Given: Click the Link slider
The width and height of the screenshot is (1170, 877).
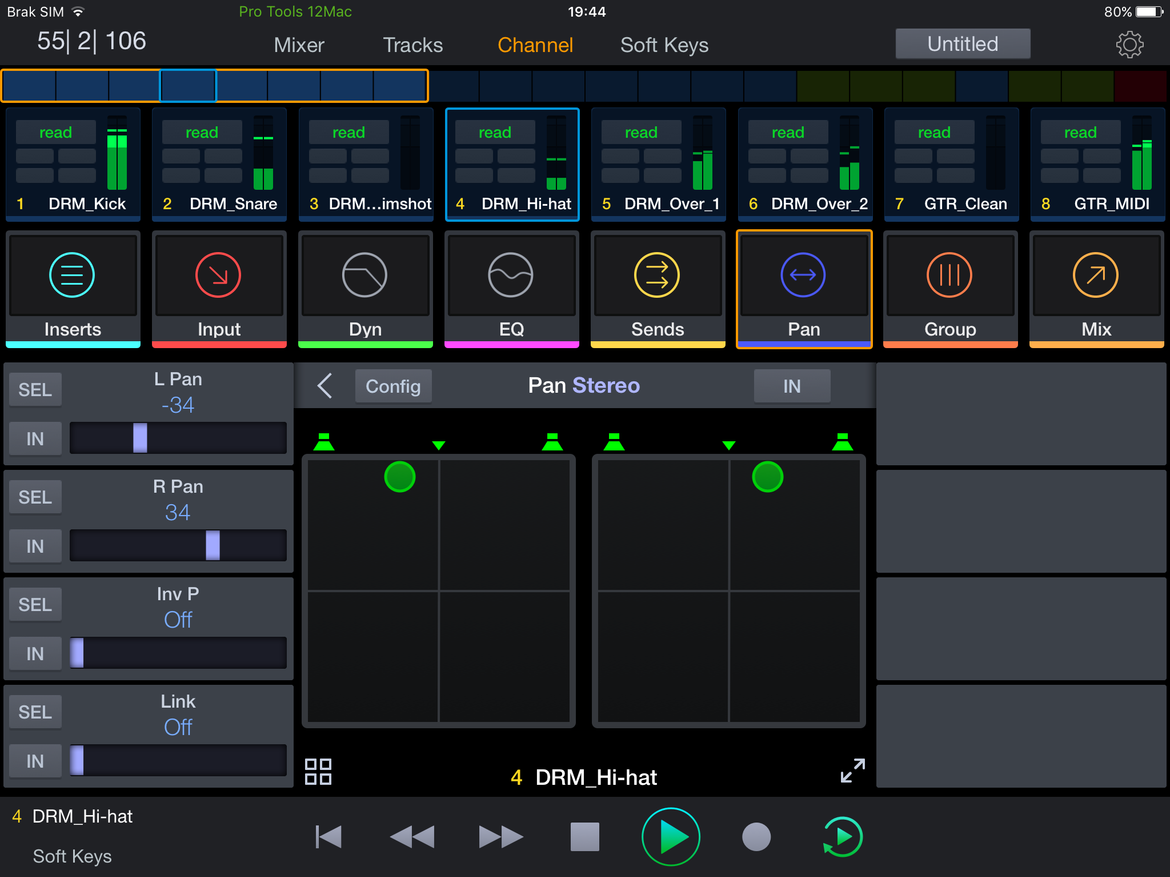Looking at the screenshot, I should click(178, 761).
